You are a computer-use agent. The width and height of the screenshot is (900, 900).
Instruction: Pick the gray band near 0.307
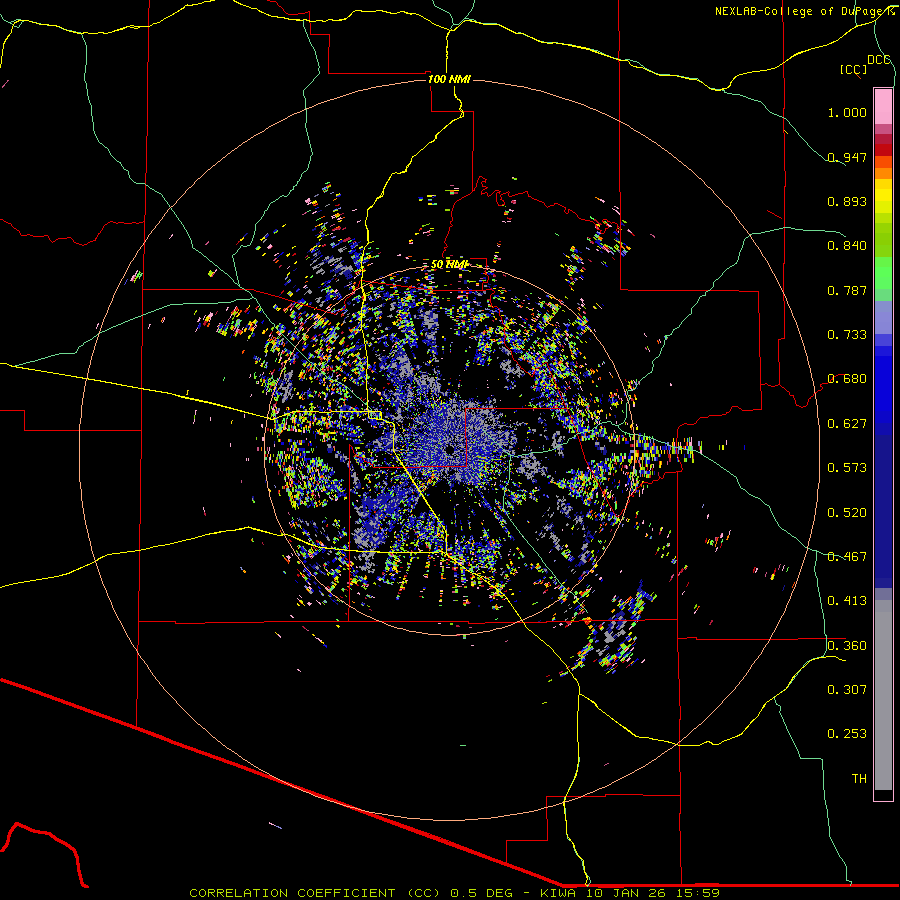(883, 695)
